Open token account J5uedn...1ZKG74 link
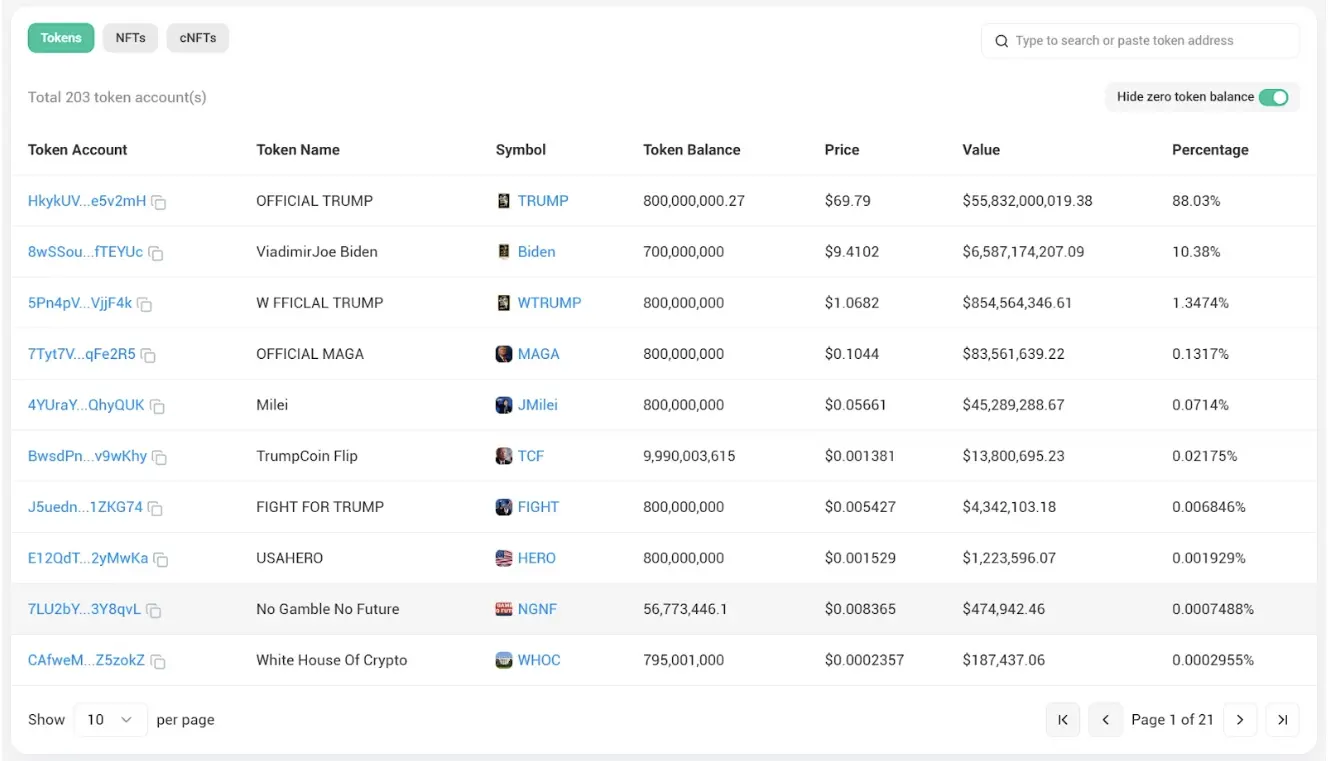 [85, 507]
